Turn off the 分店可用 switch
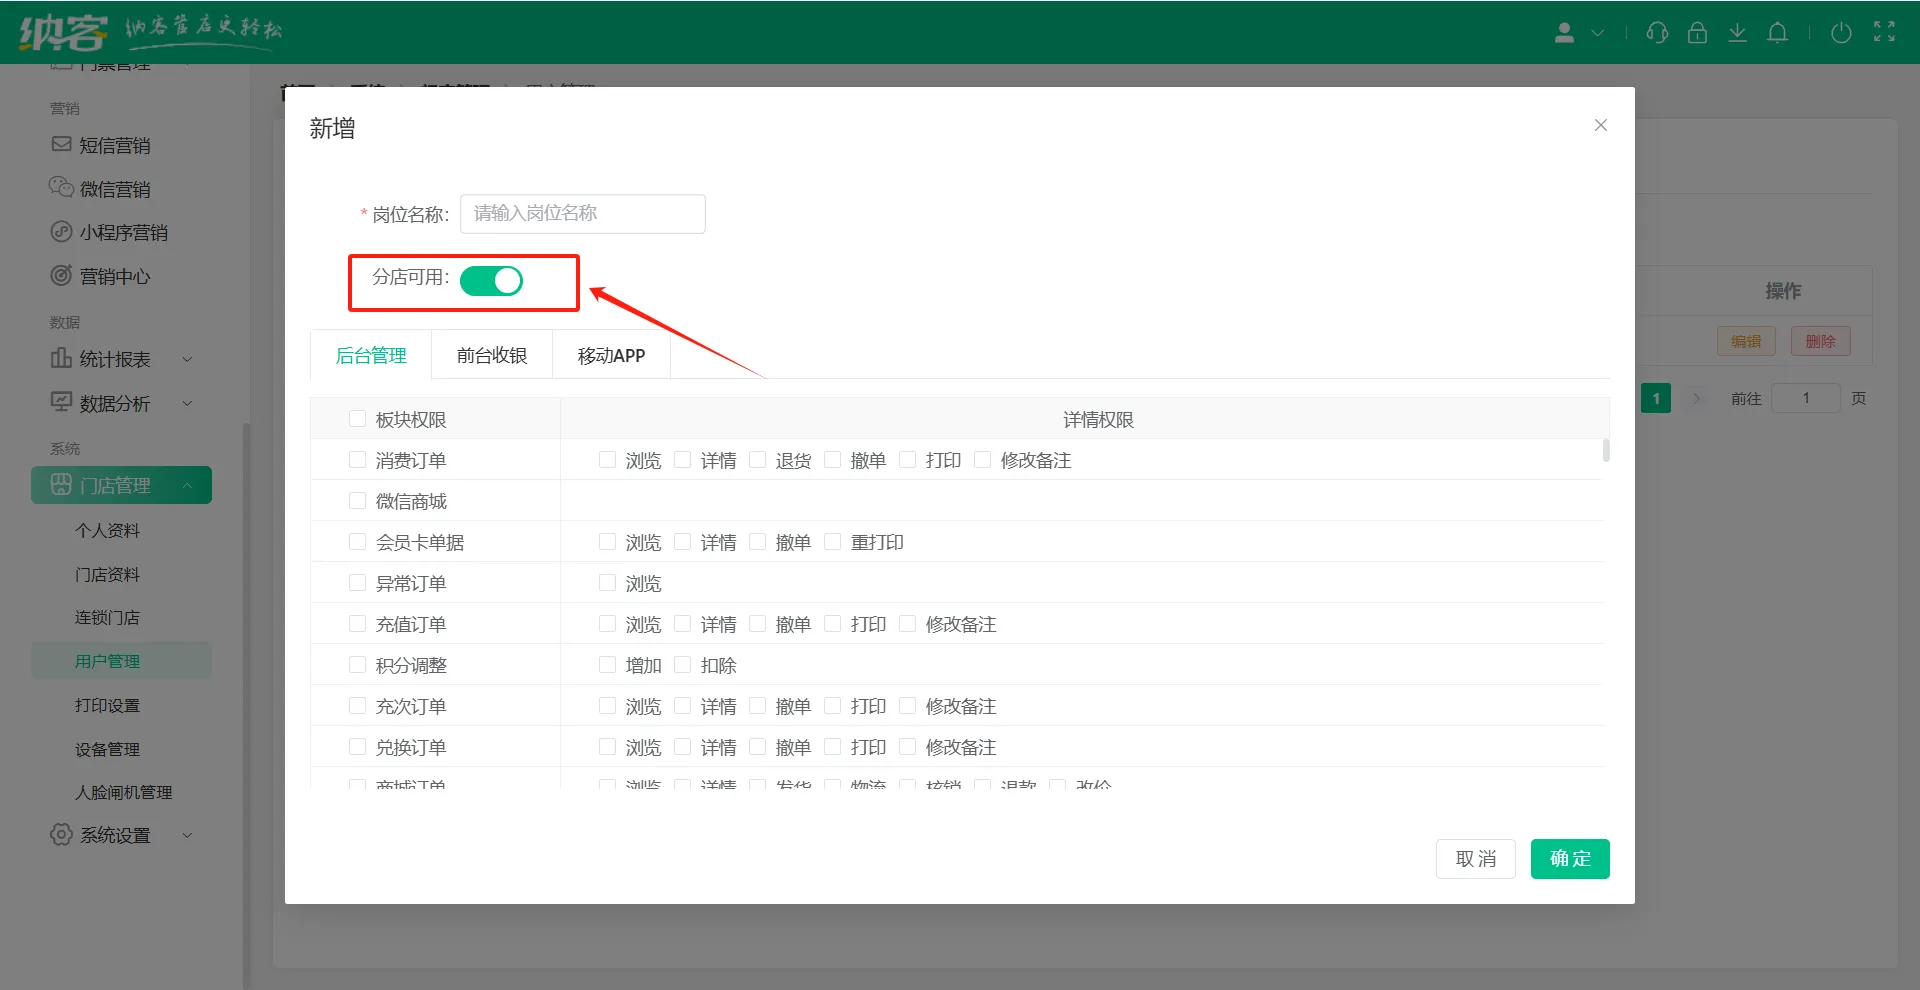Viewport: 1920px width, 990px height. tap(491, 281)
